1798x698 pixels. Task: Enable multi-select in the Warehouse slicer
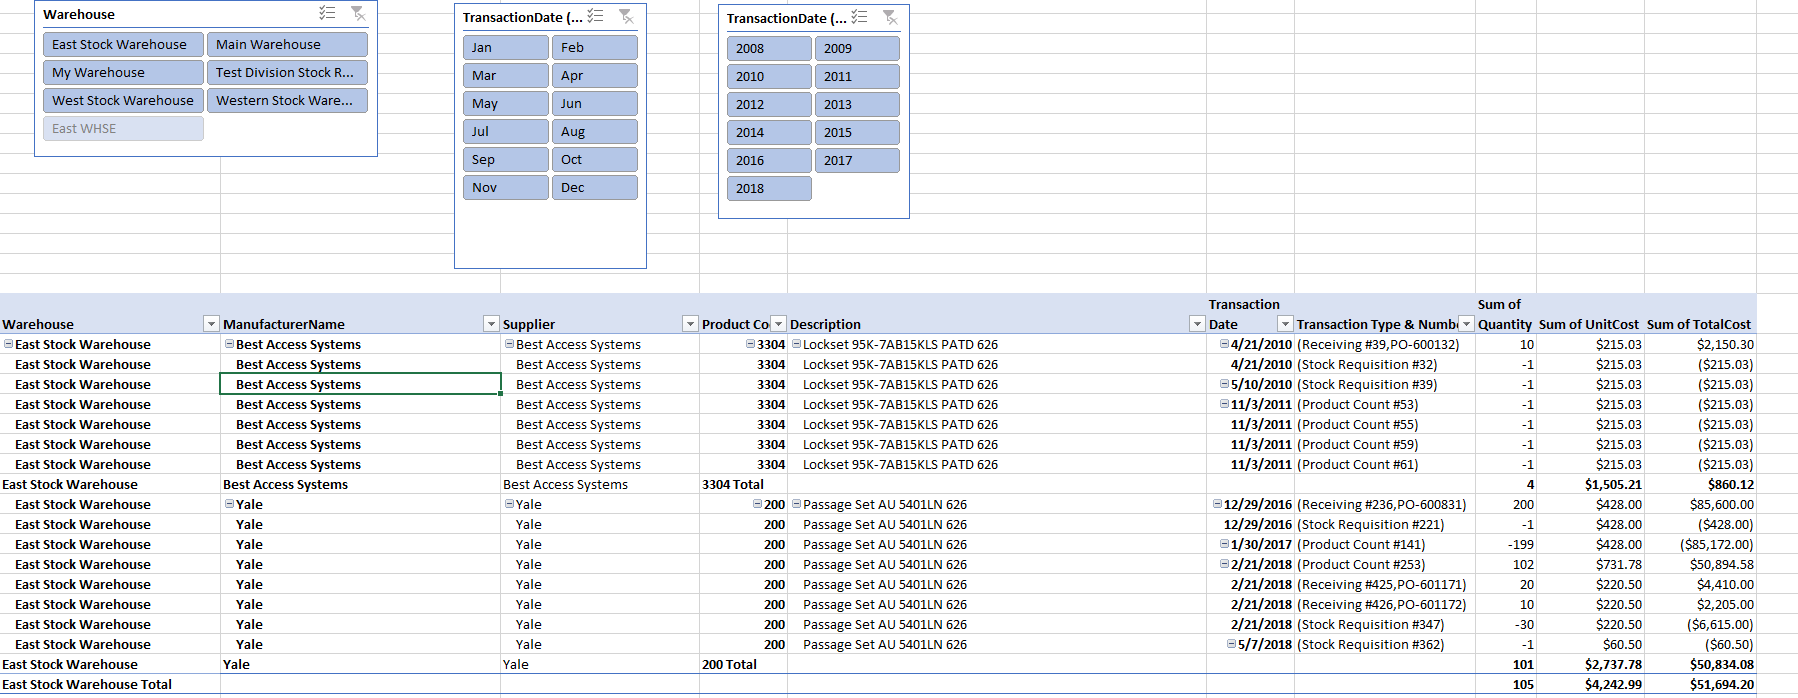[327, 14]
